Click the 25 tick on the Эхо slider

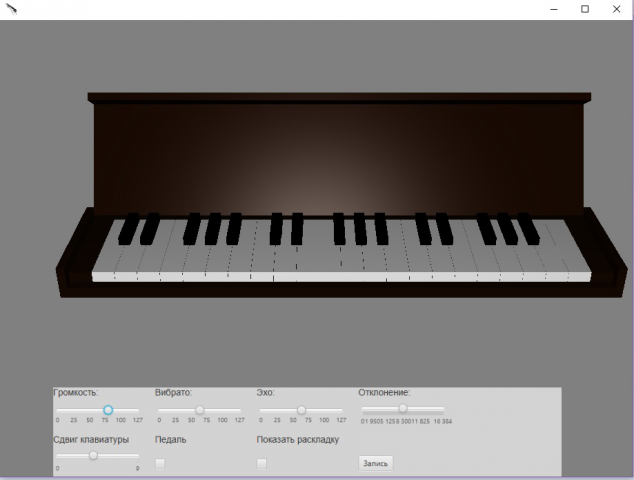point(277,420)
